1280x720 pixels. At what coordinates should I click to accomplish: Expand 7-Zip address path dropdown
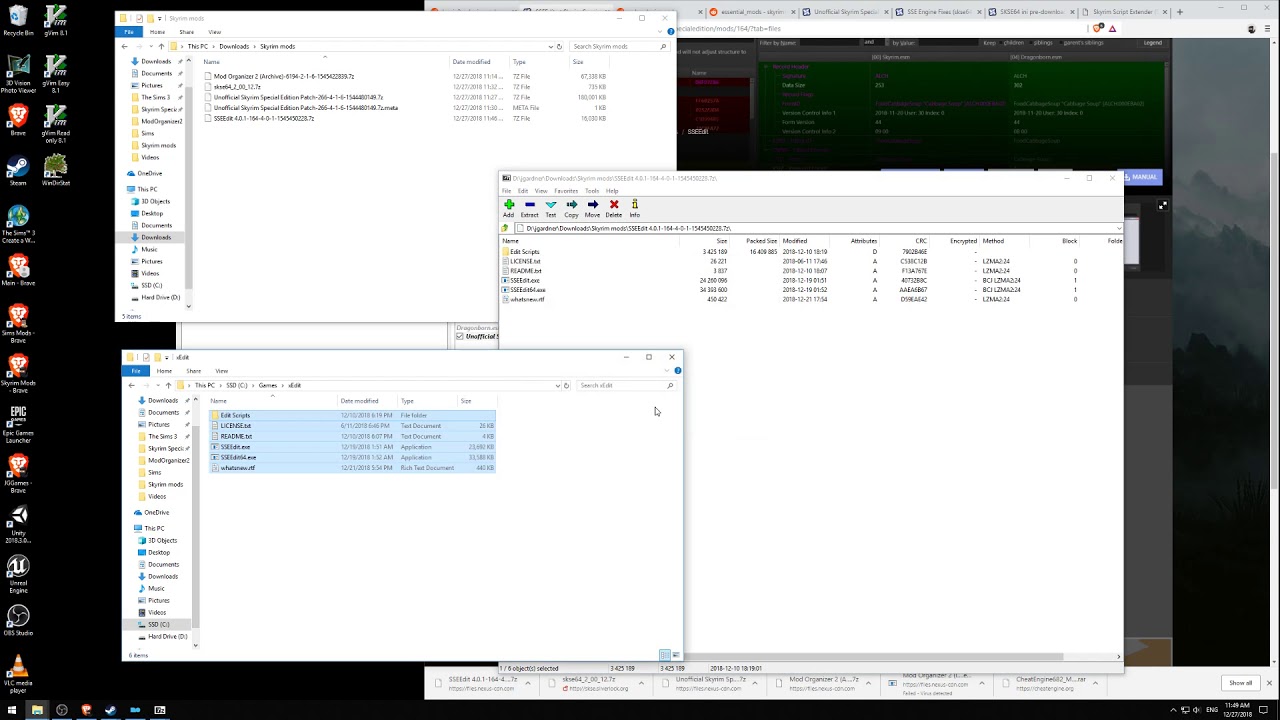1118,228
